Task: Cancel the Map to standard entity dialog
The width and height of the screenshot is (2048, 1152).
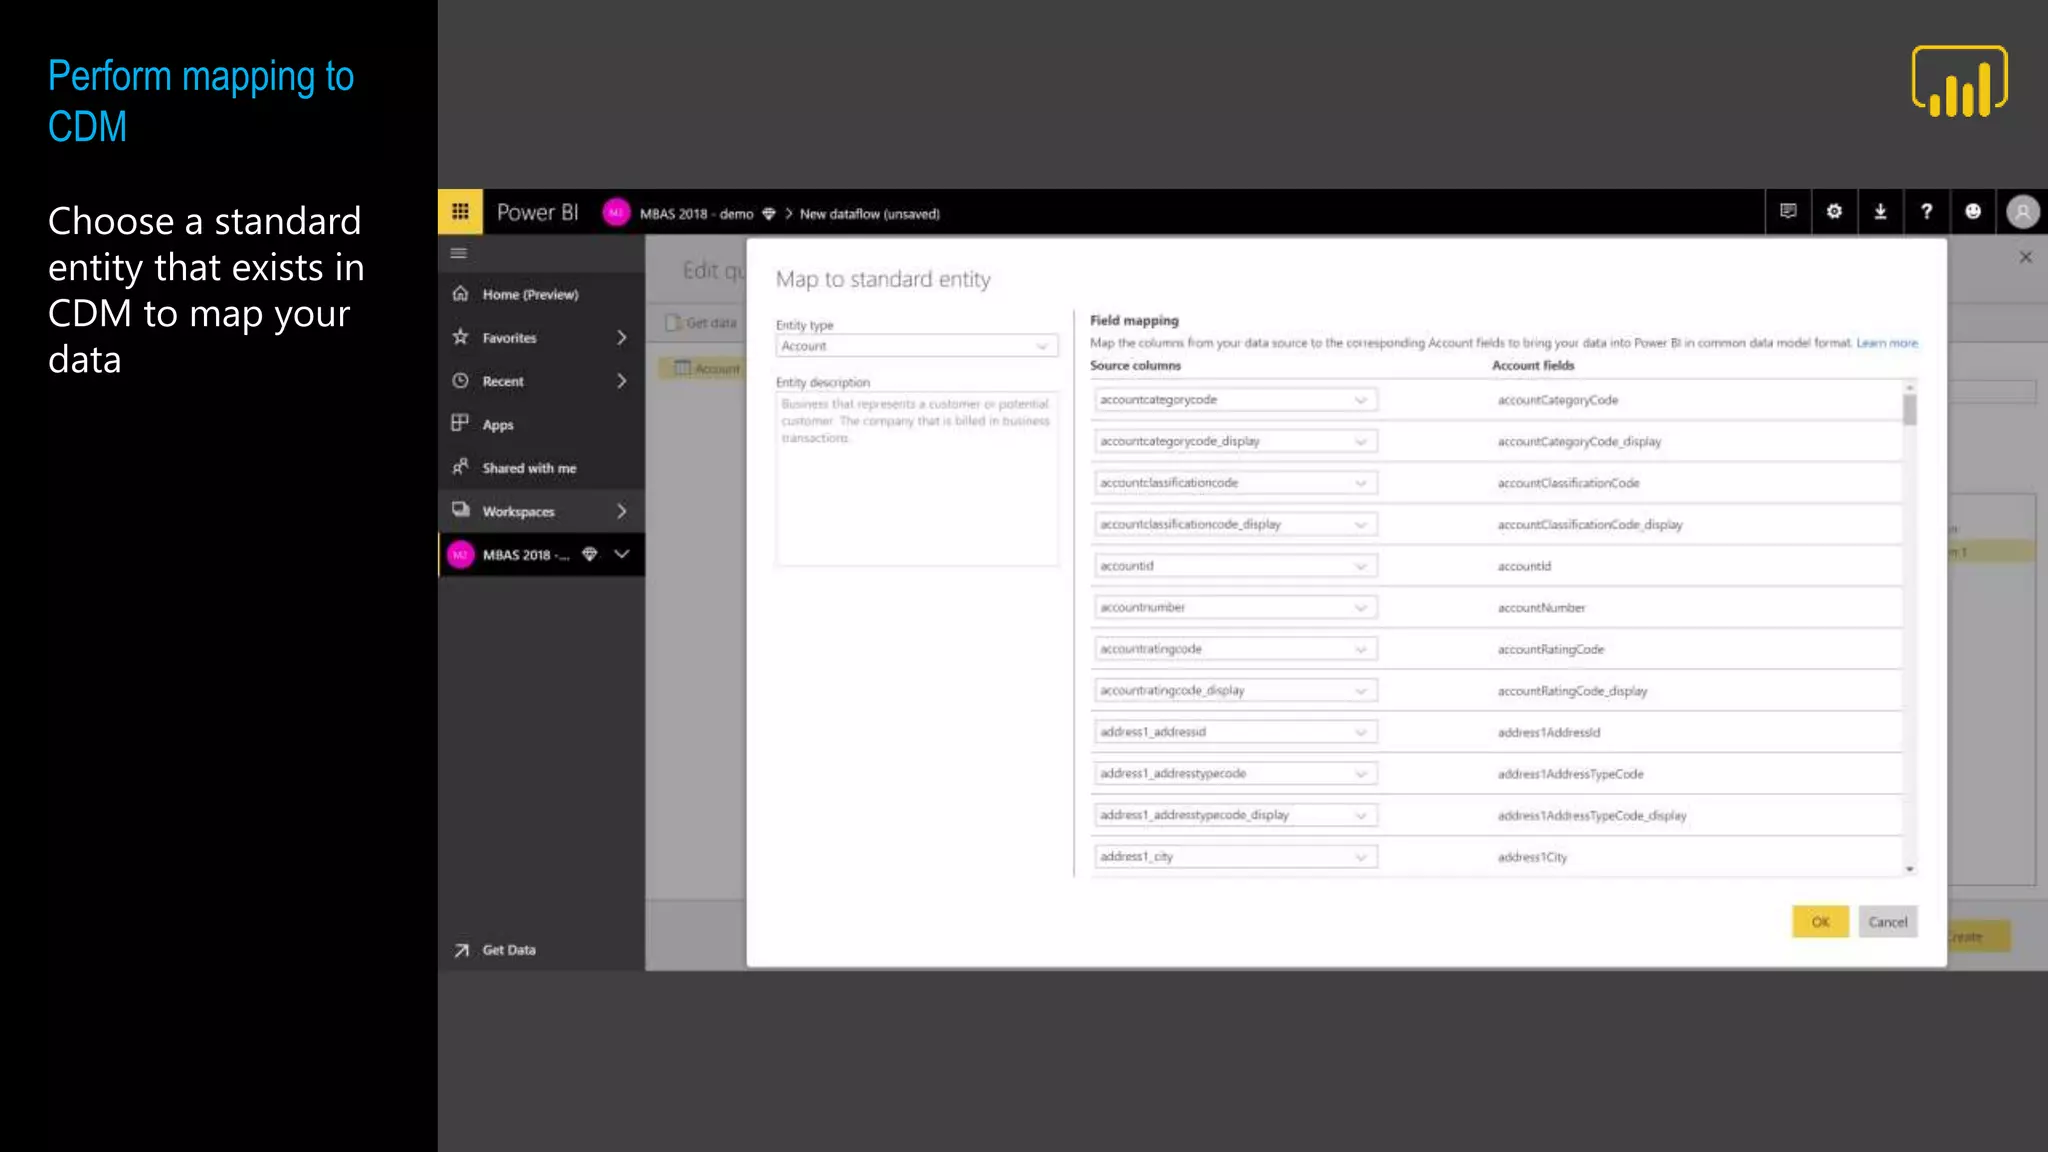Action: tap(1887, 922)
